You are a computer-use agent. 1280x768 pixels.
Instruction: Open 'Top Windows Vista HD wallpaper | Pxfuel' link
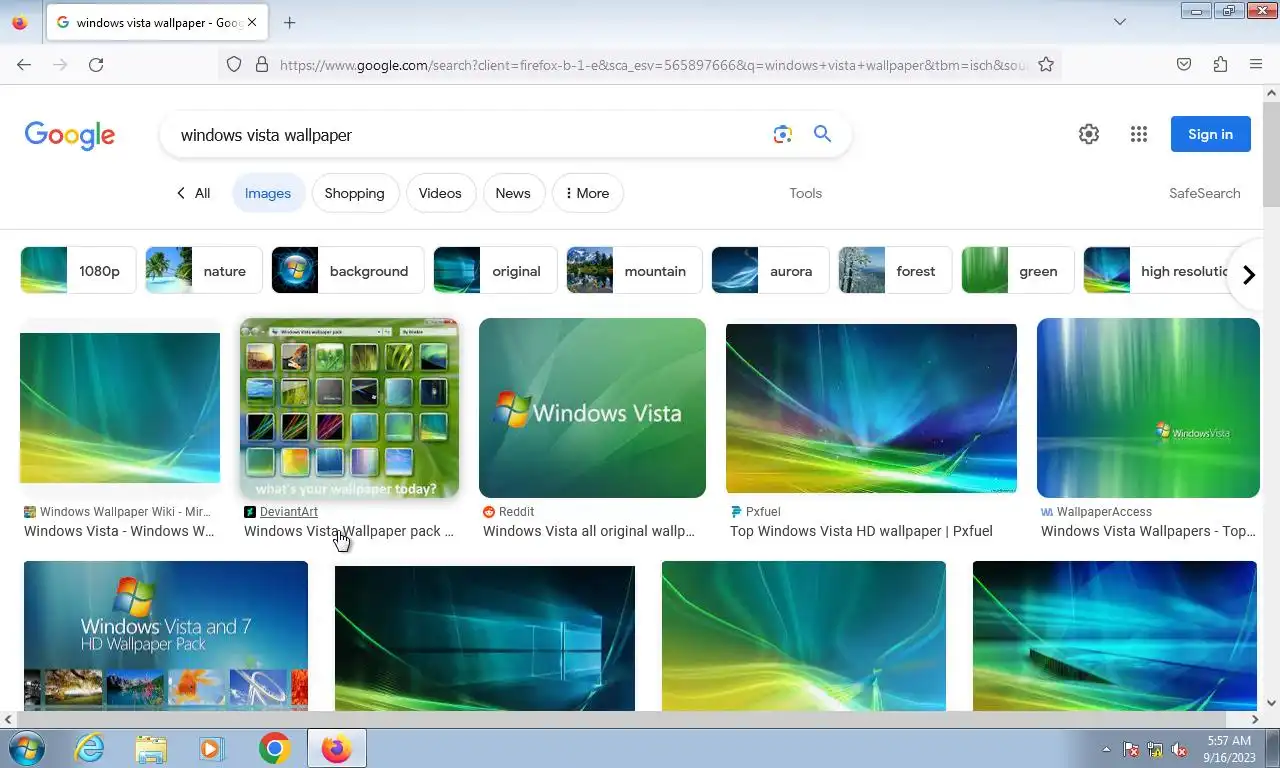(861, 531)
